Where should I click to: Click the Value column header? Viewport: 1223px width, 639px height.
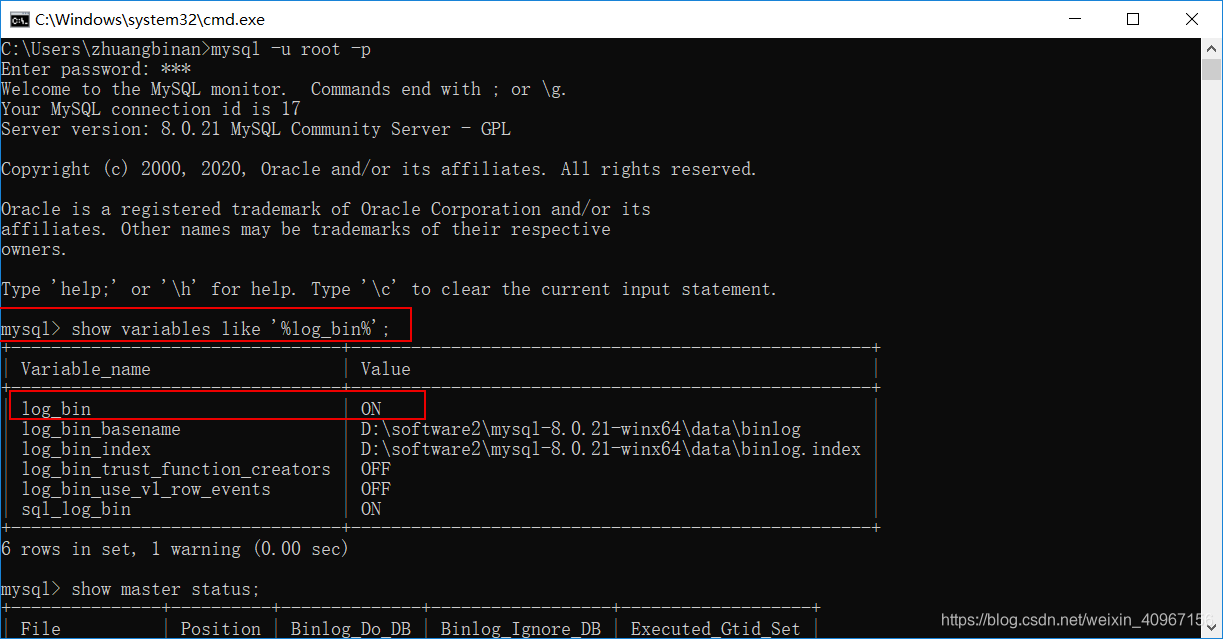click(386, 369)
